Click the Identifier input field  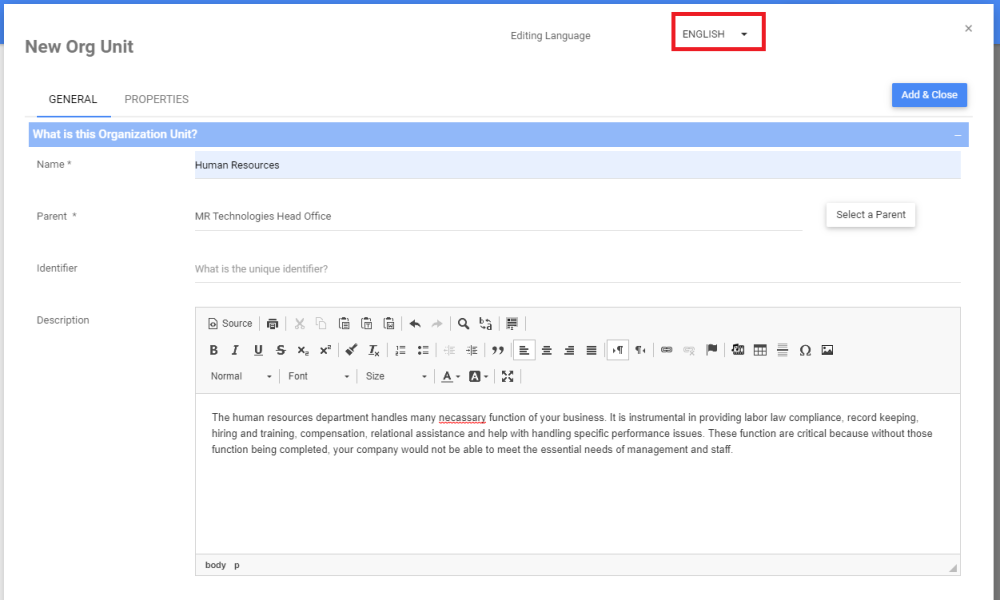577,269
